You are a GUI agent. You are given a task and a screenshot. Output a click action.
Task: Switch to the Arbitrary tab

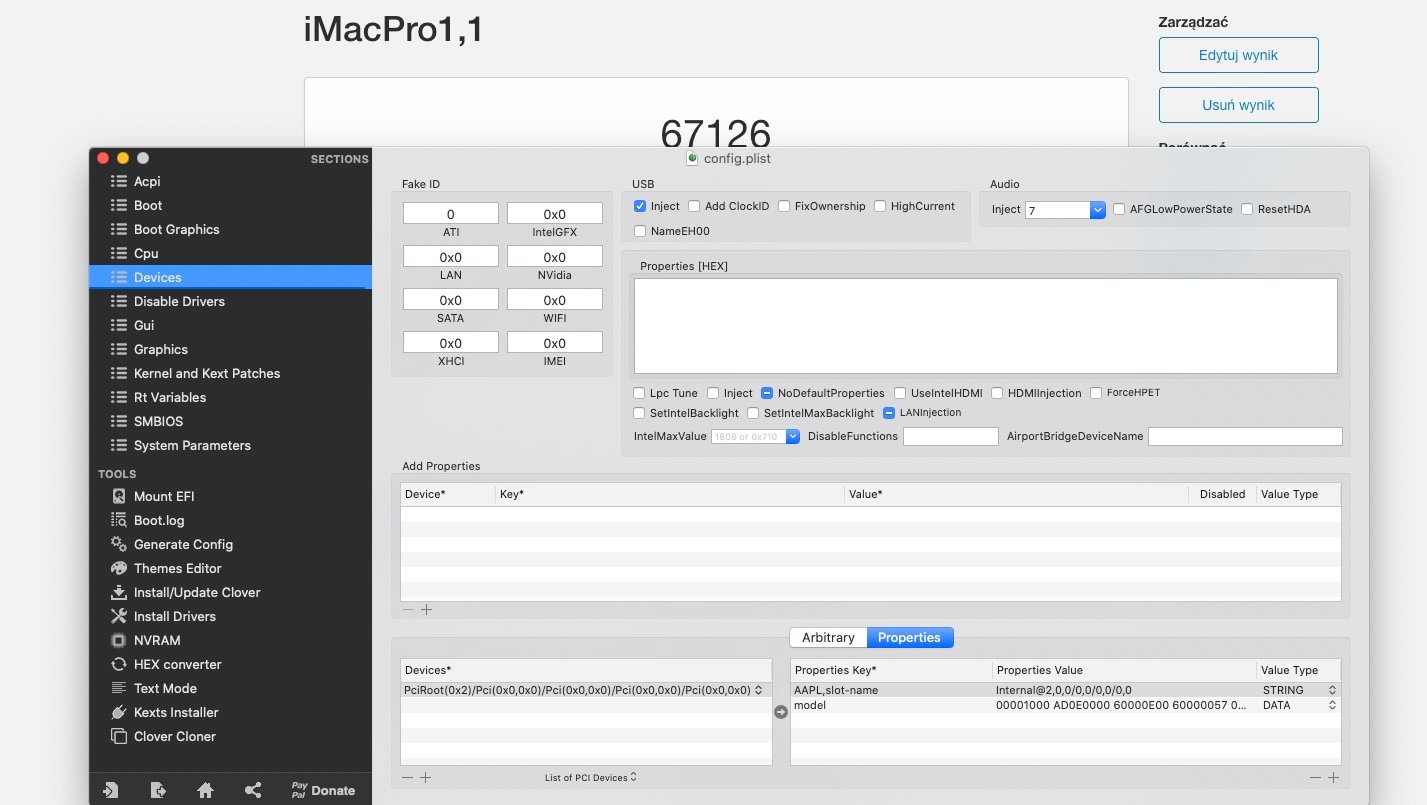828,638
